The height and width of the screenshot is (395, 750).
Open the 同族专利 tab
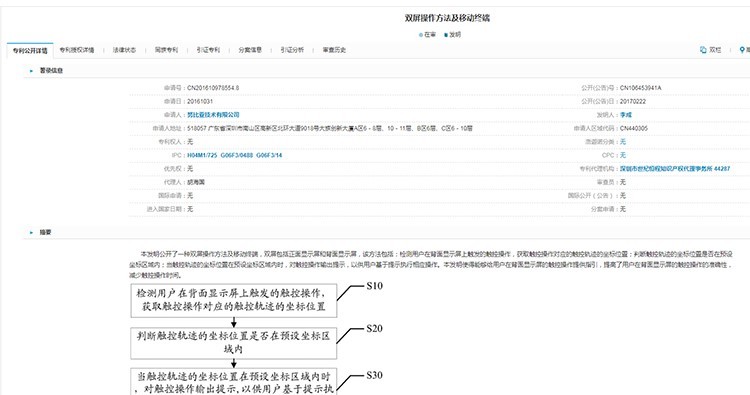(x=166, y=50)
